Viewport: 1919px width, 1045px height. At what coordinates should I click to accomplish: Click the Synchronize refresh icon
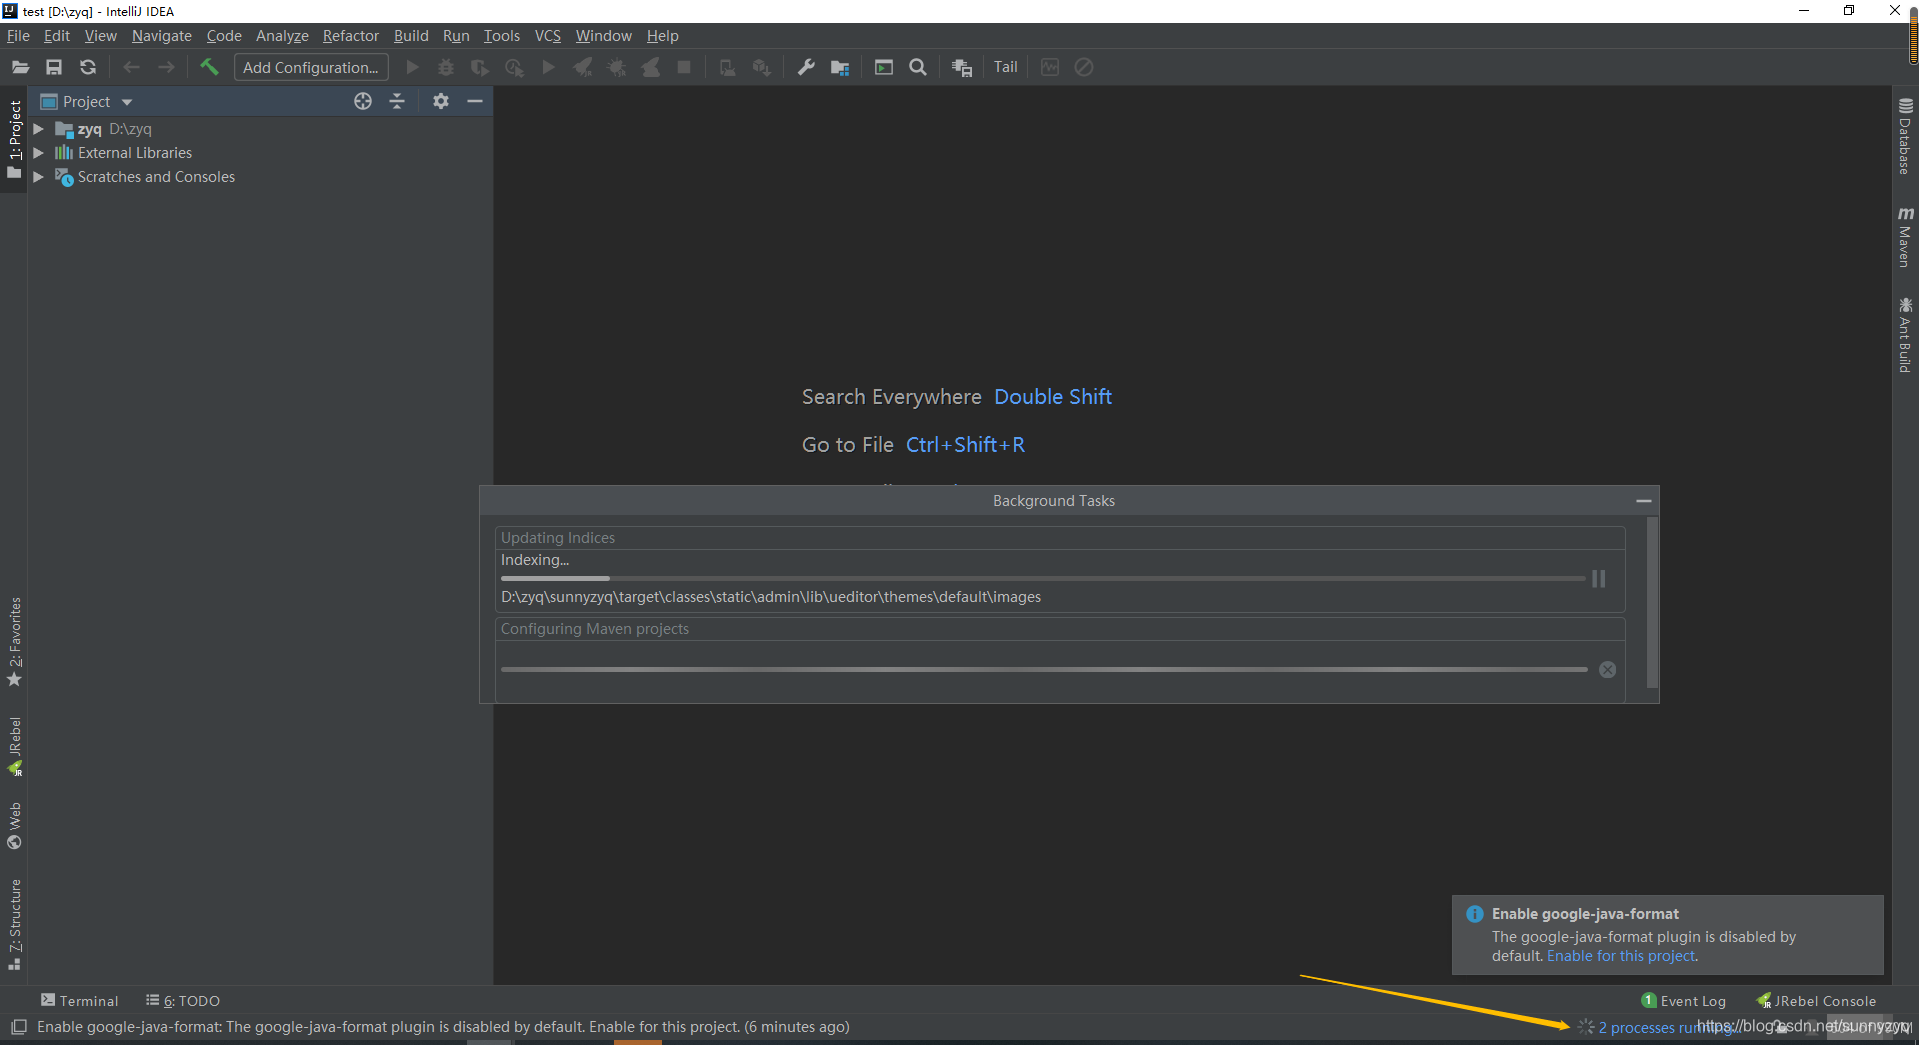[x=88, y=67]
